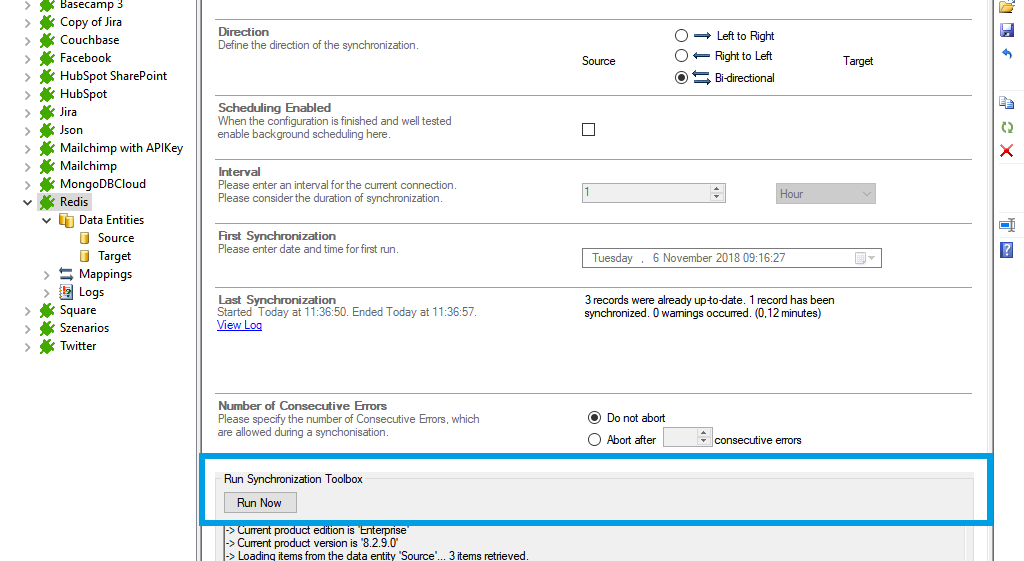This screenshot has width=1024, height=561.
Task: Open the View Log link
Action: [x=239, y=325]
